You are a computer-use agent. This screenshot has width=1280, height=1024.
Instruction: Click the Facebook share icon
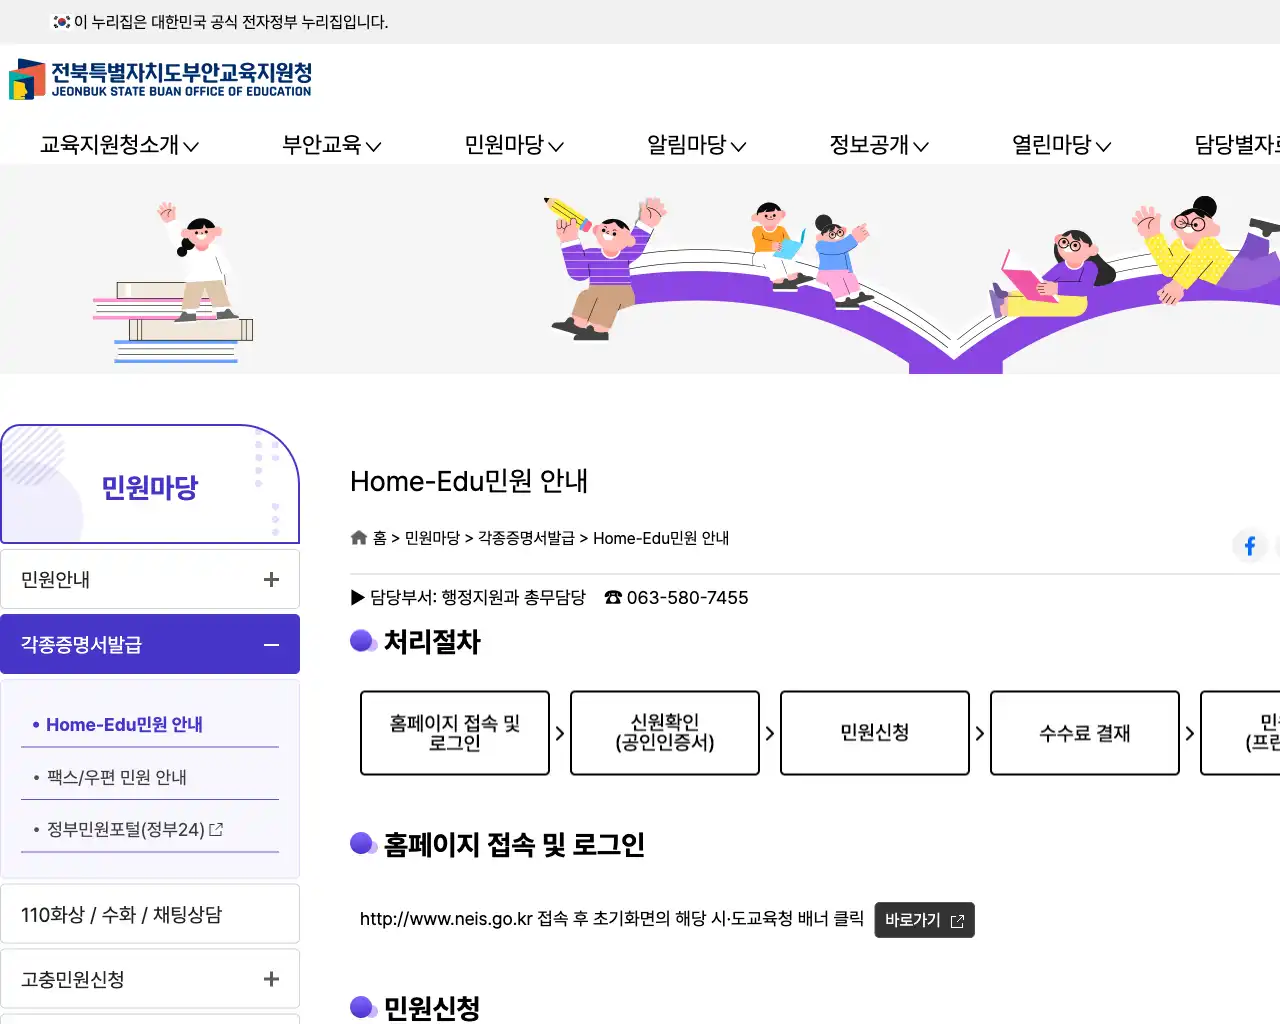pyautogui.click(x=1250, y=545)
